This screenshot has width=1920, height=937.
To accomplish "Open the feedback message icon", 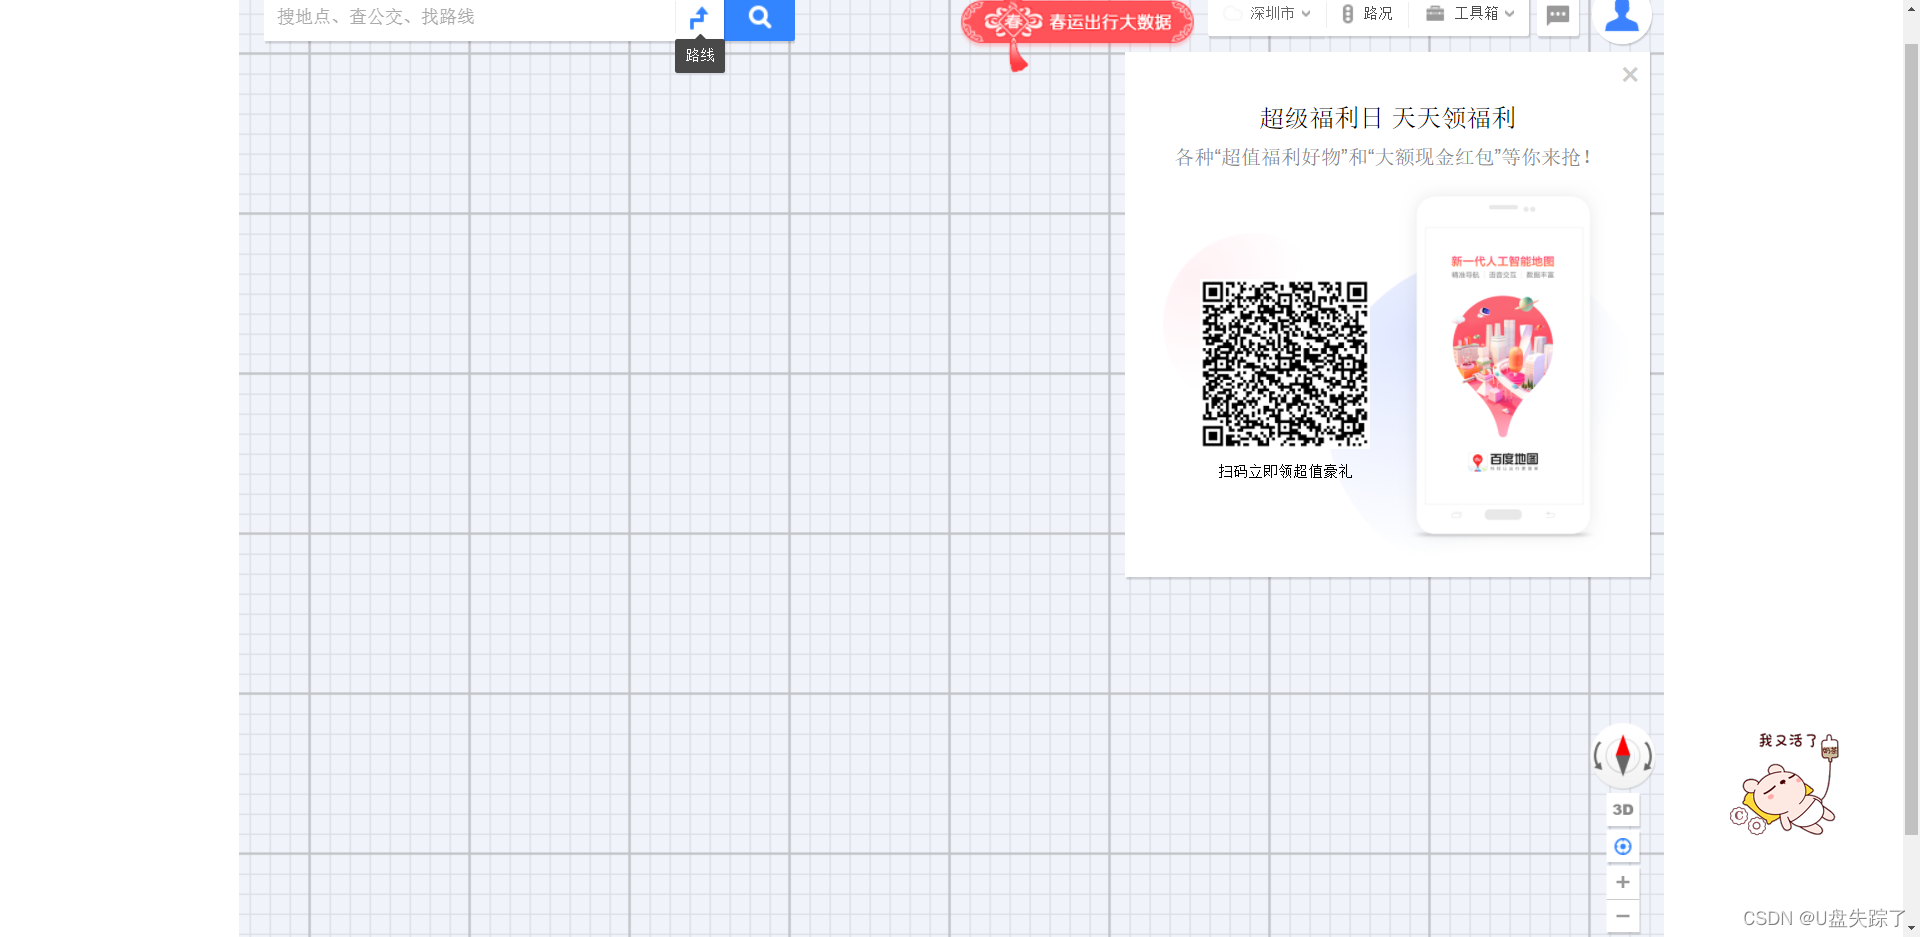I will pos(1557,15).
